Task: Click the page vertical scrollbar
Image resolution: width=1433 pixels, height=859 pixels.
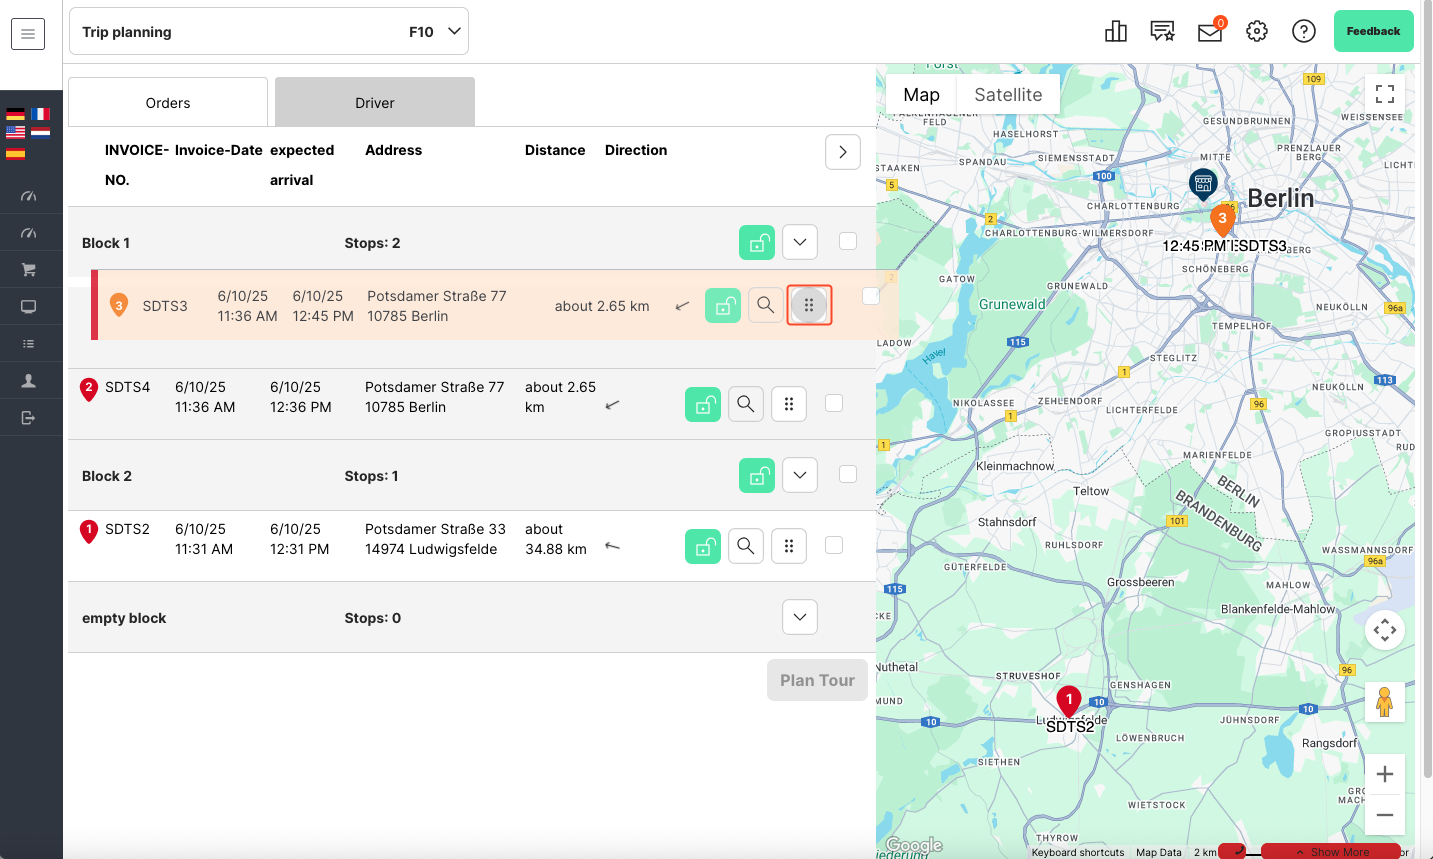Action: [1427, 390]
